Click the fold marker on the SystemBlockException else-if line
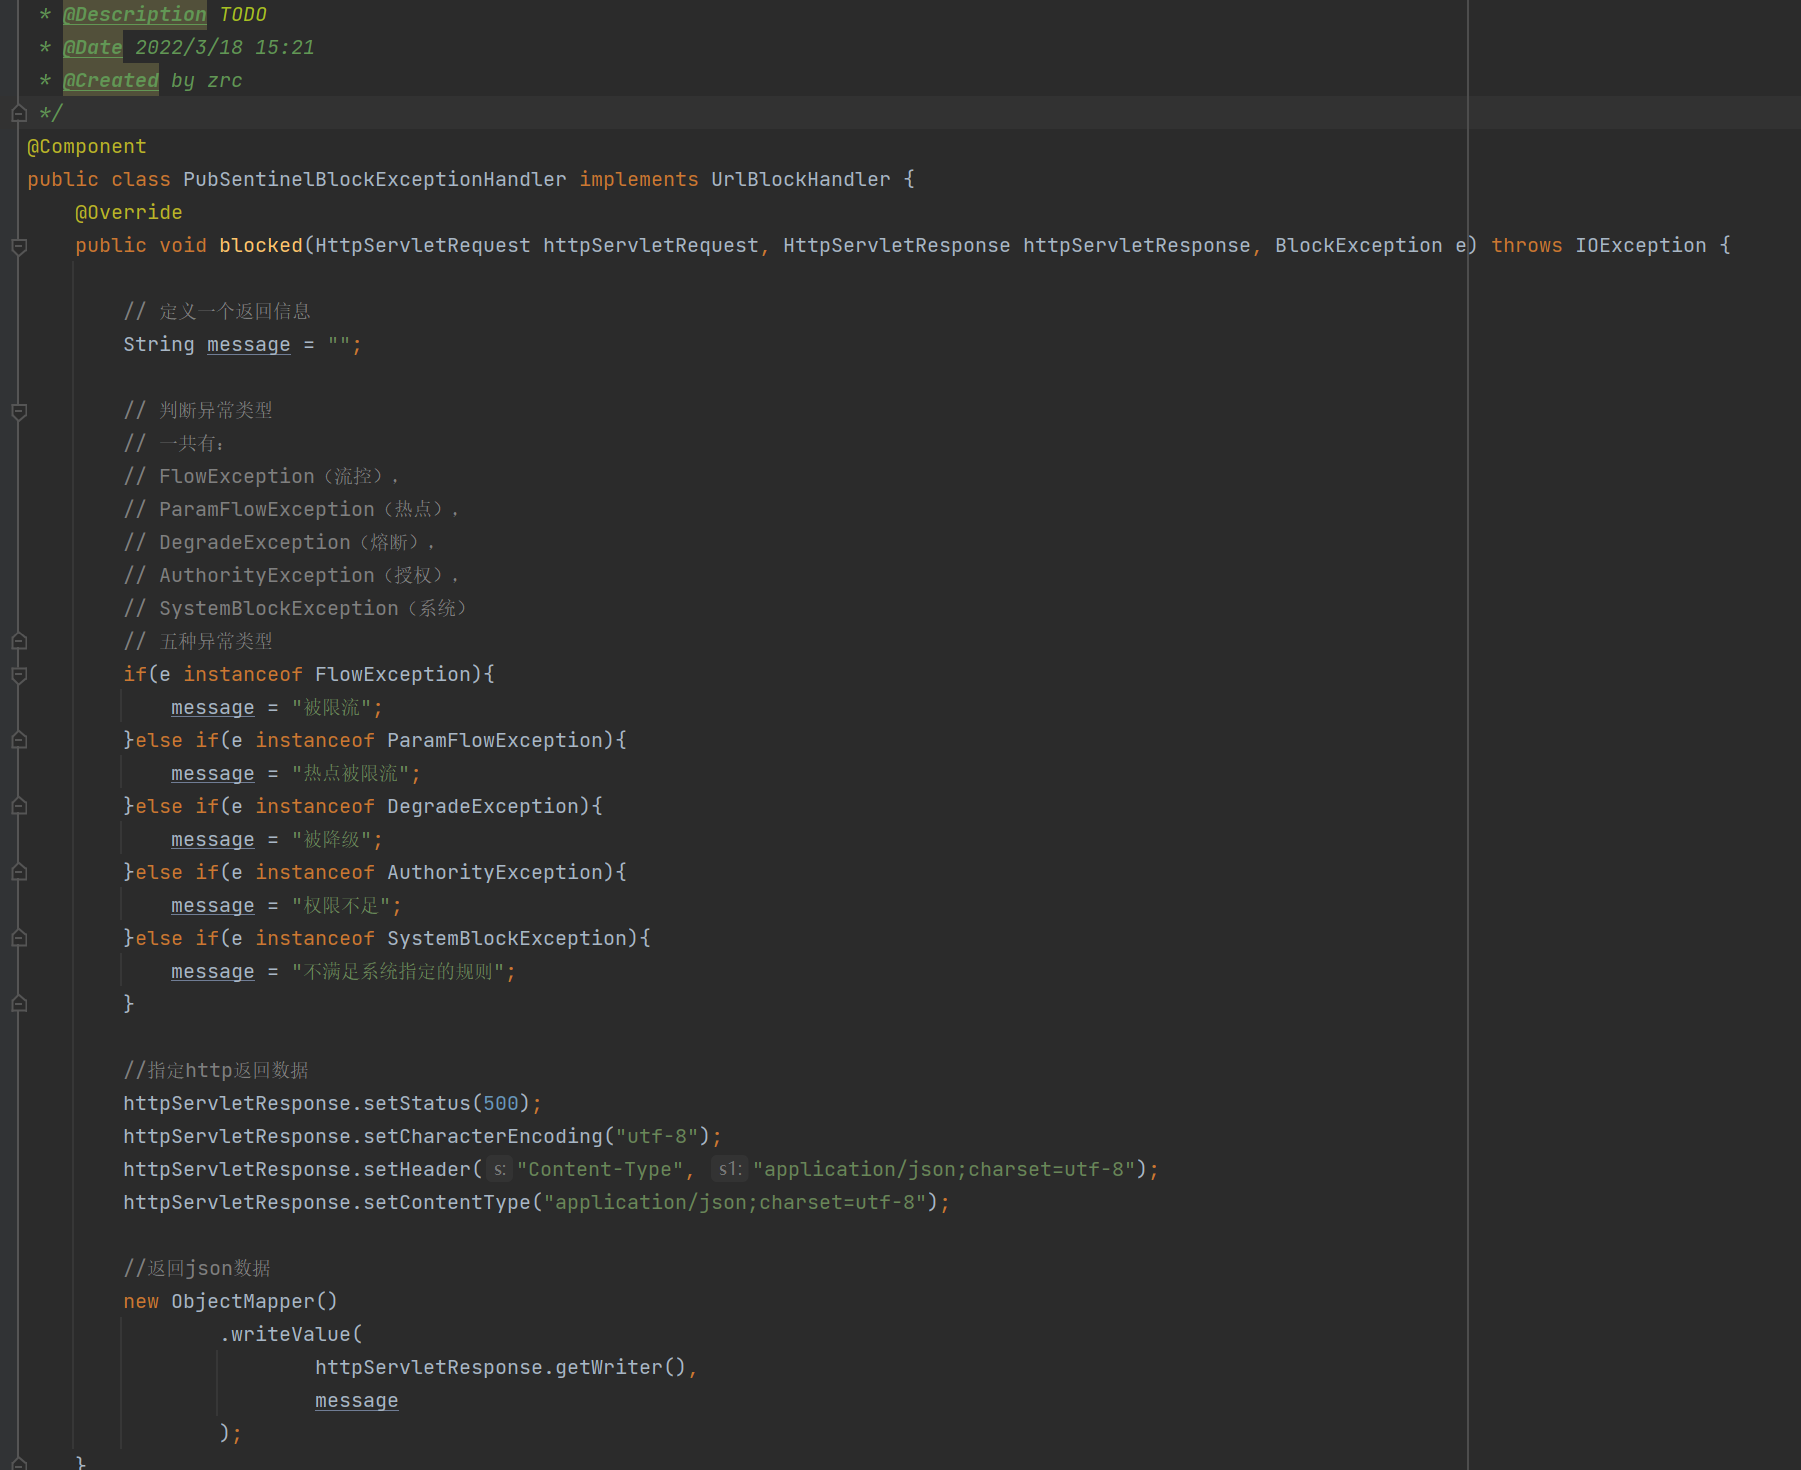Image resolution: width=1801 pixels, height=1470 pixels. [19, 939]
